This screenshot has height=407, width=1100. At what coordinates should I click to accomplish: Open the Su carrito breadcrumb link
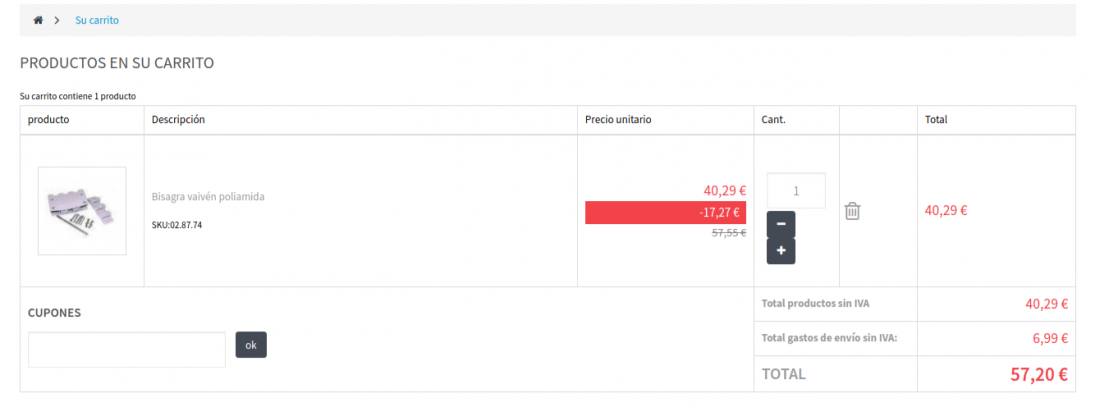pos(97,20)
